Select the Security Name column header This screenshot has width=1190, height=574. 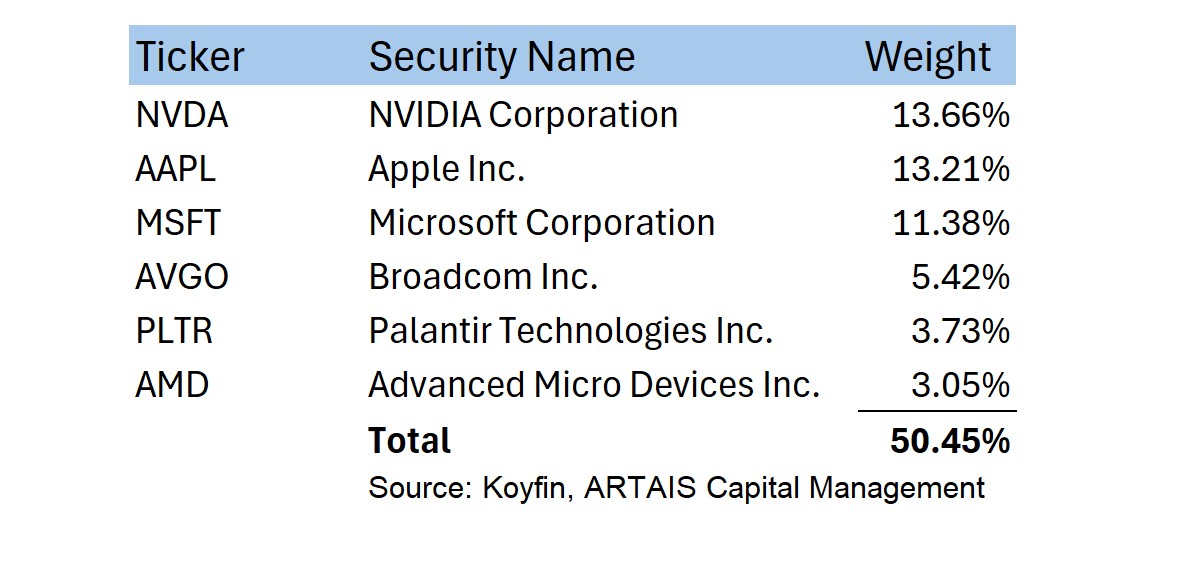pyautogui.click(x=501, y=57)
